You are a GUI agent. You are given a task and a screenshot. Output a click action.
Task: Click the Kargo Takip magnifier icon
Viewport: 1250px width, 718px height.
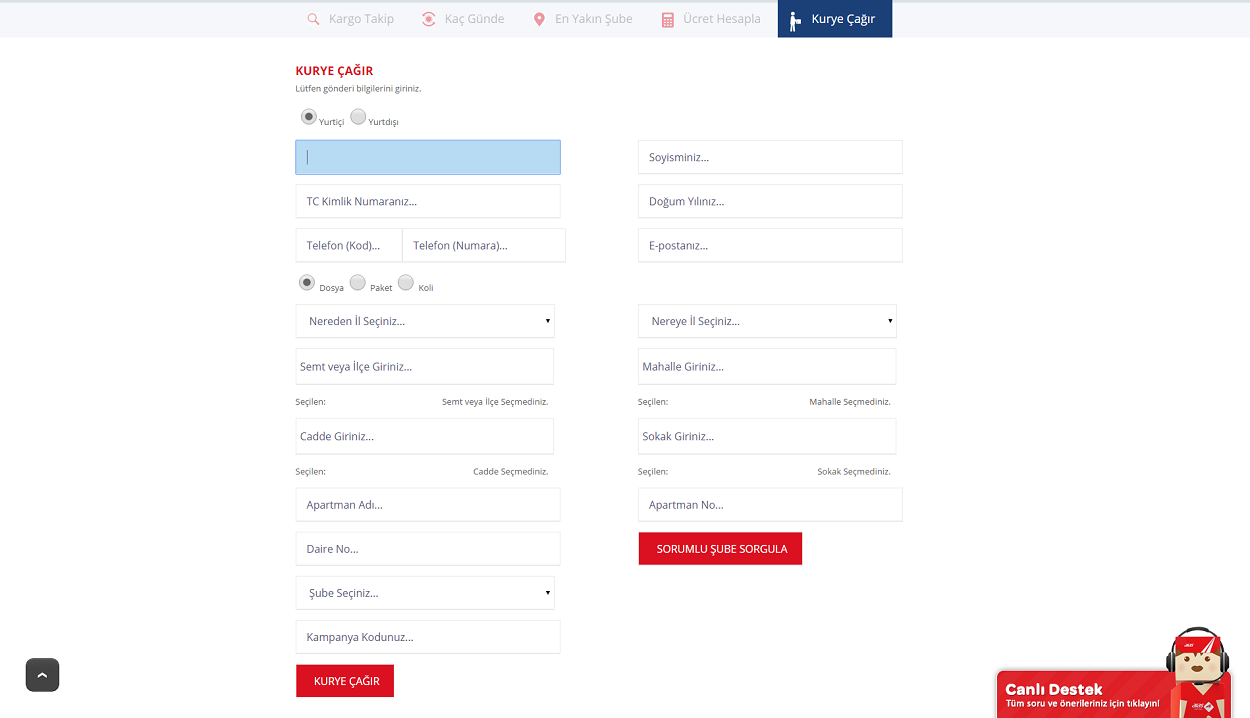click(x=313, y=19)
